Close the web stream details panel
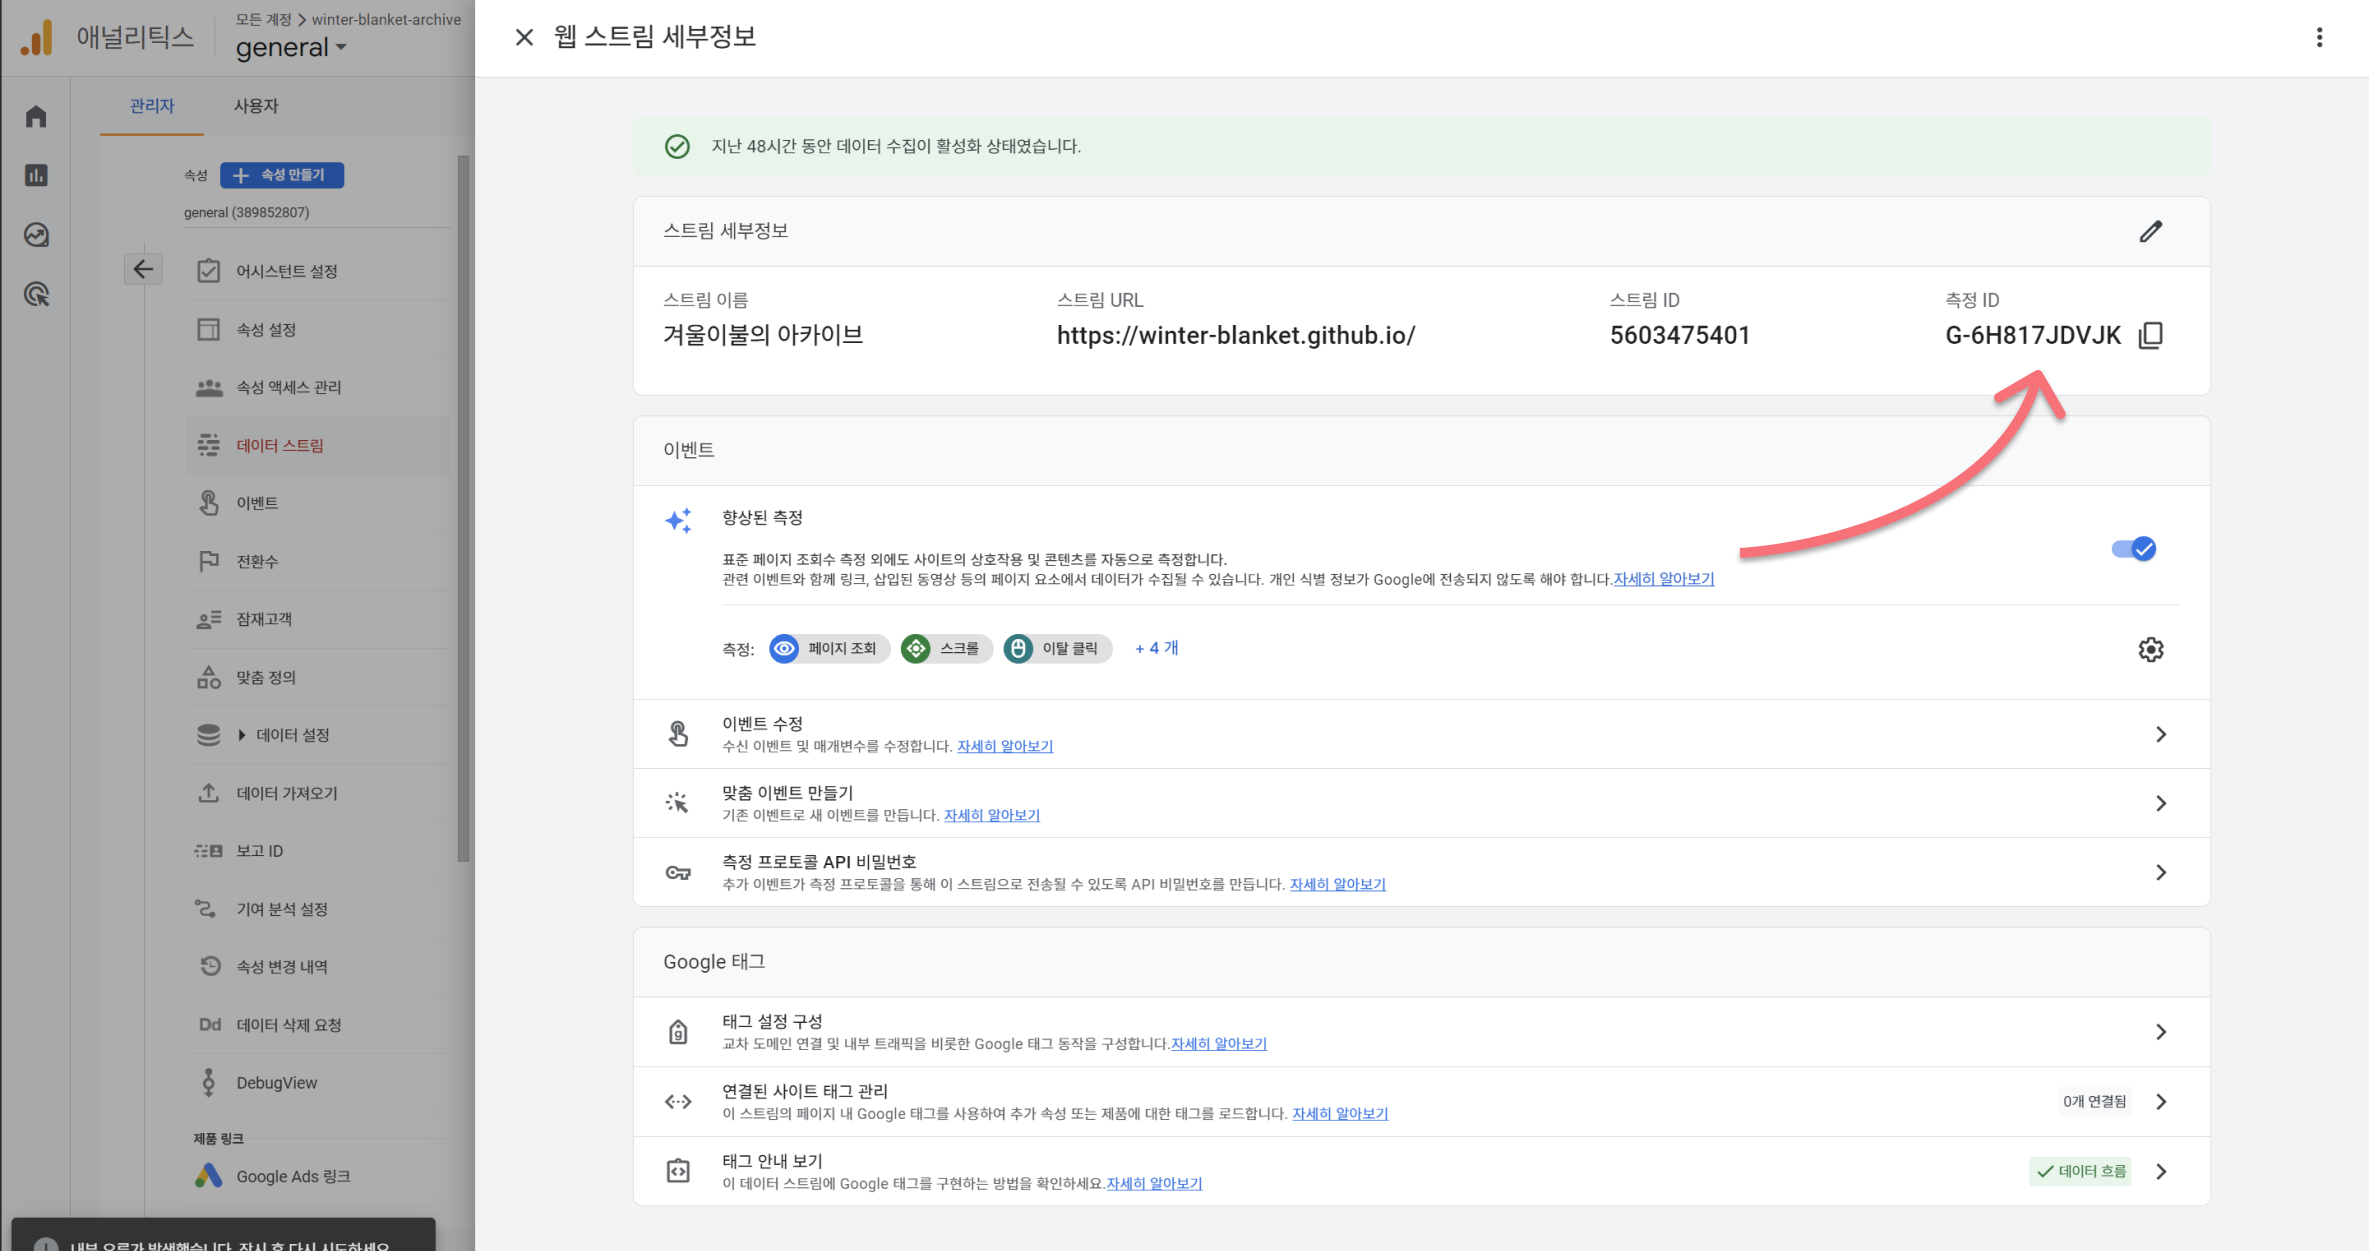 coord(524,37)
